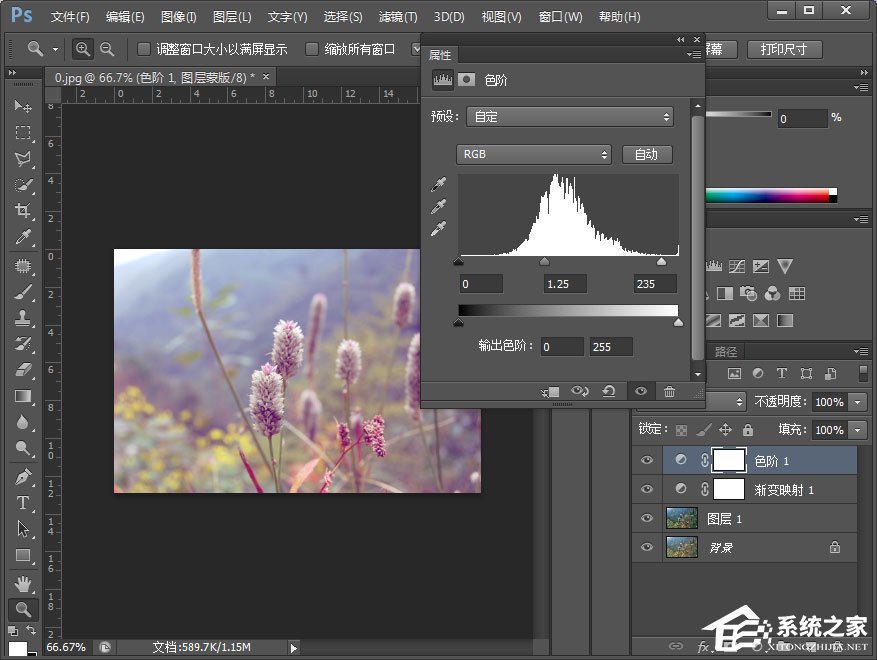
Task: Click the 自动 auto button
Action: pyautogui.click(x=647, y=154)
